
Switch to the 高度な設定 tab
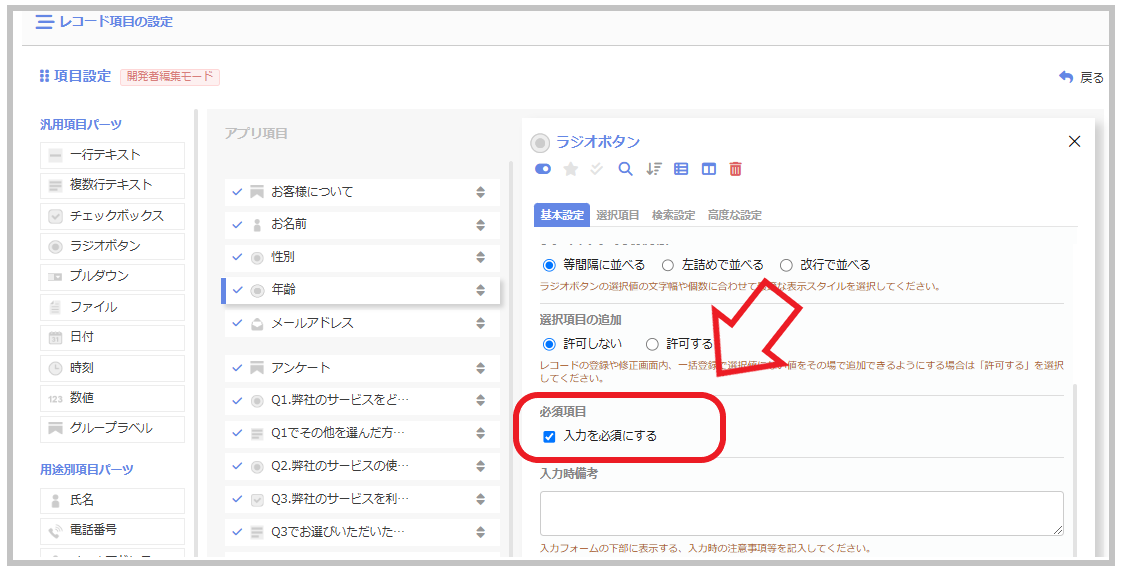734,215
